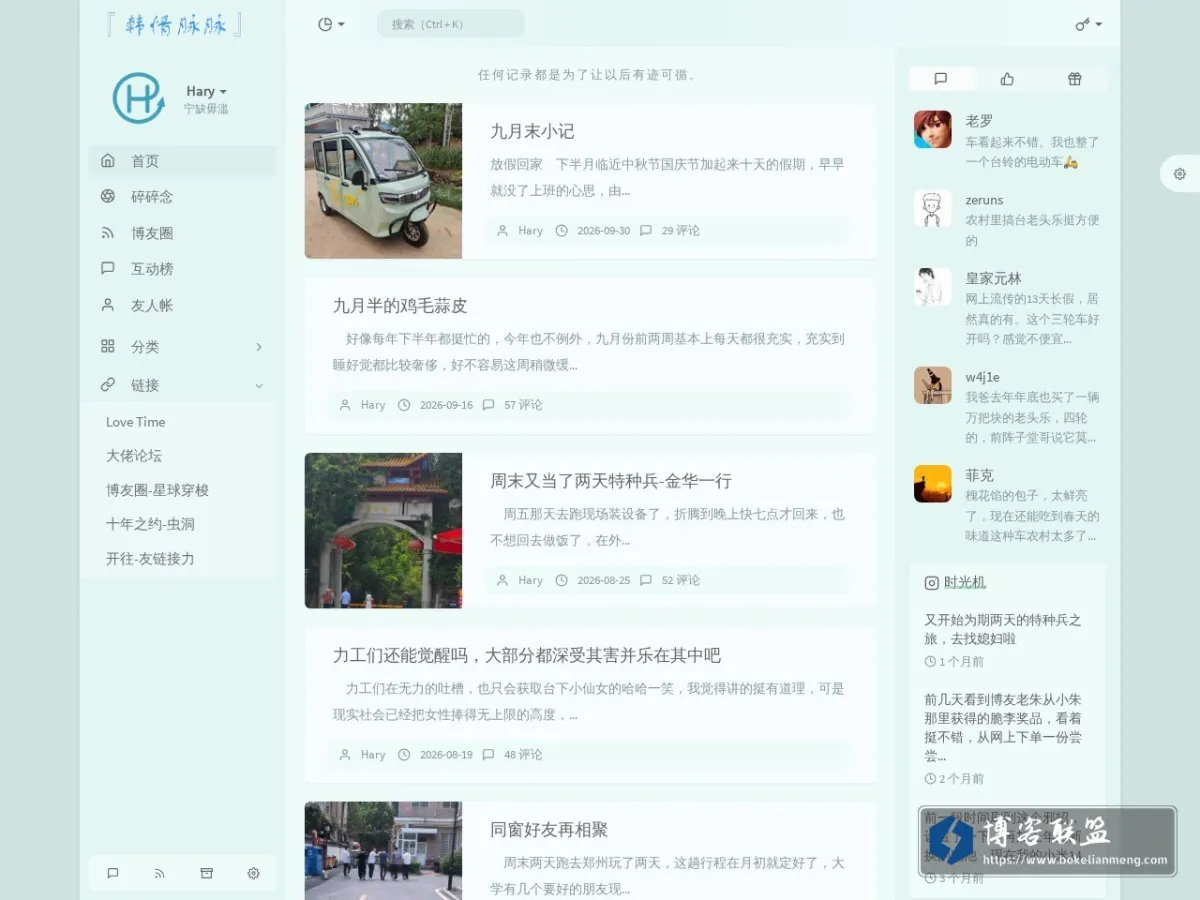
Task: Click the tricycle thumbnail of 九月末小记
Action: (x=383, y=181)
